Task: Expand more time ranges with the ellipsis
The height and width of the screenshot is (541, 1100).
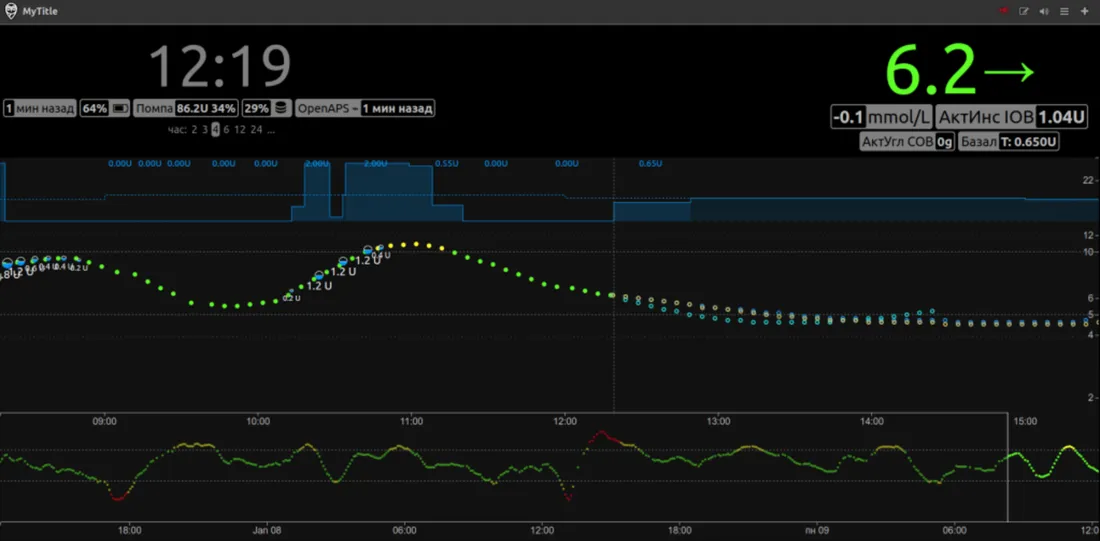Action: [x=271, y=130]
